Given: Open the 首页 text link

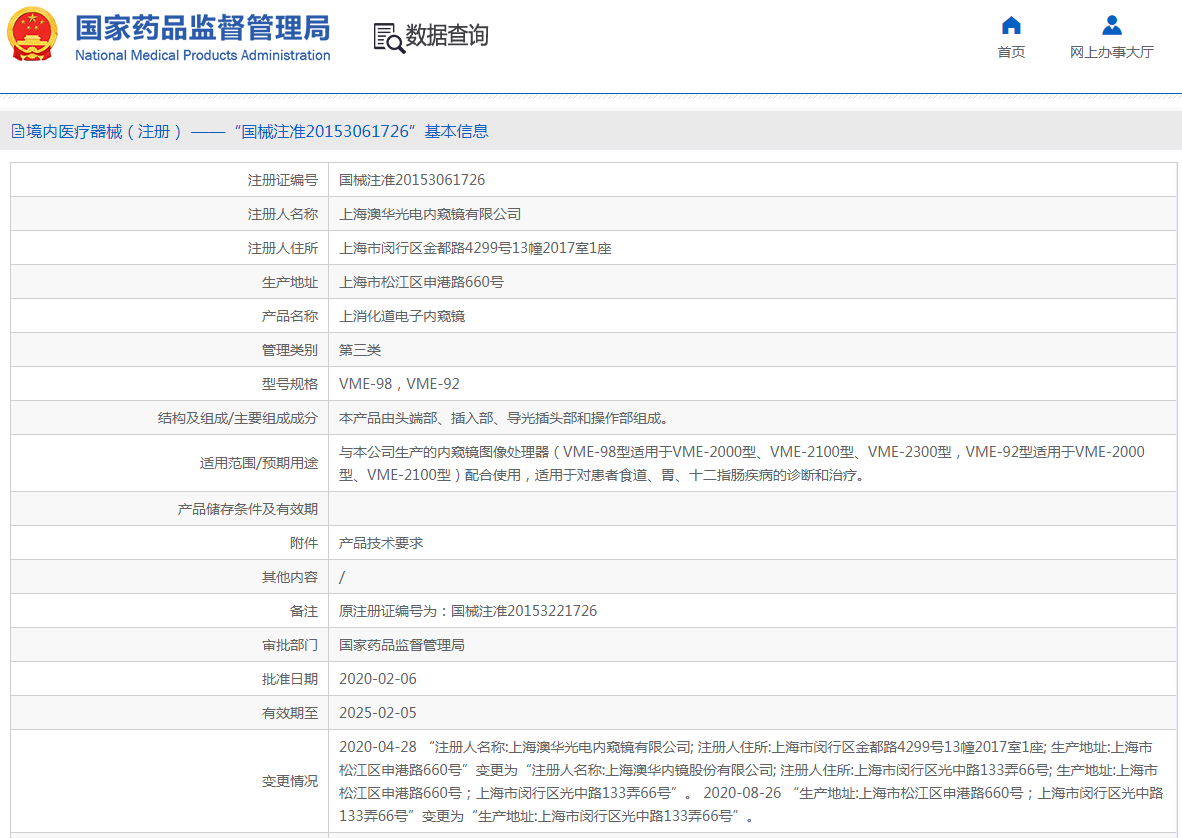Looking at the screenshot, I should 1011,52.
